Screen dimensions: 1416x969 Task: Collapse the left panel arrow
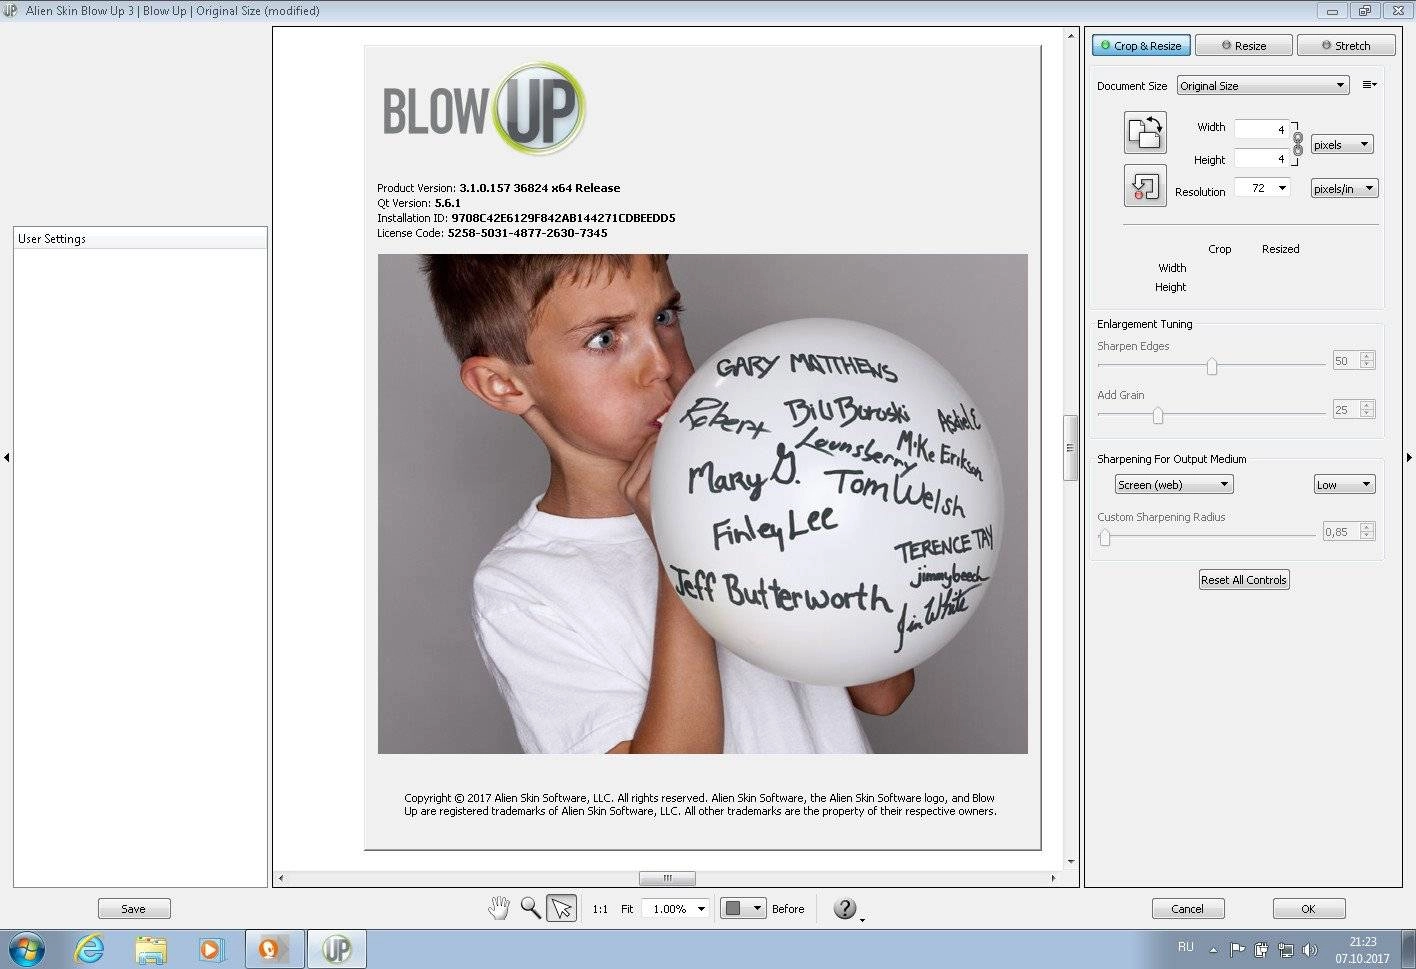click(x=6, y=457)
